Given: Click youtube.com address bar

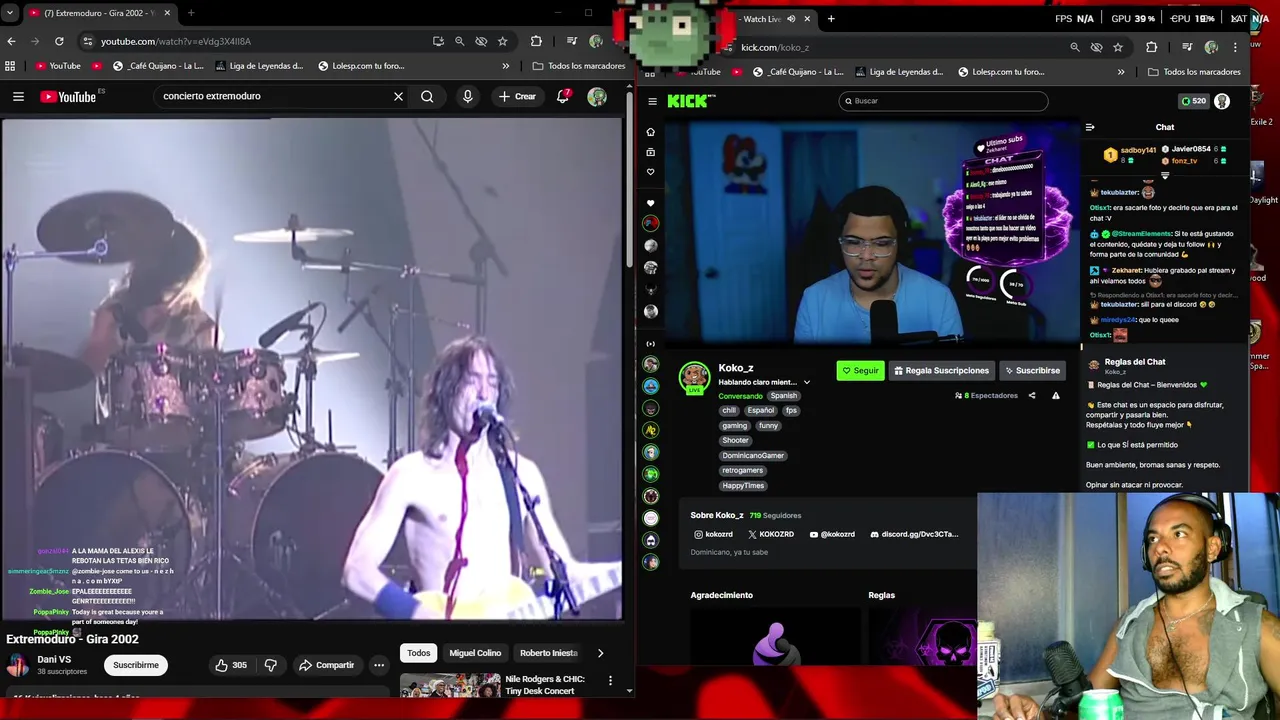Looking at the screenshot, I should tap(260, 41).
